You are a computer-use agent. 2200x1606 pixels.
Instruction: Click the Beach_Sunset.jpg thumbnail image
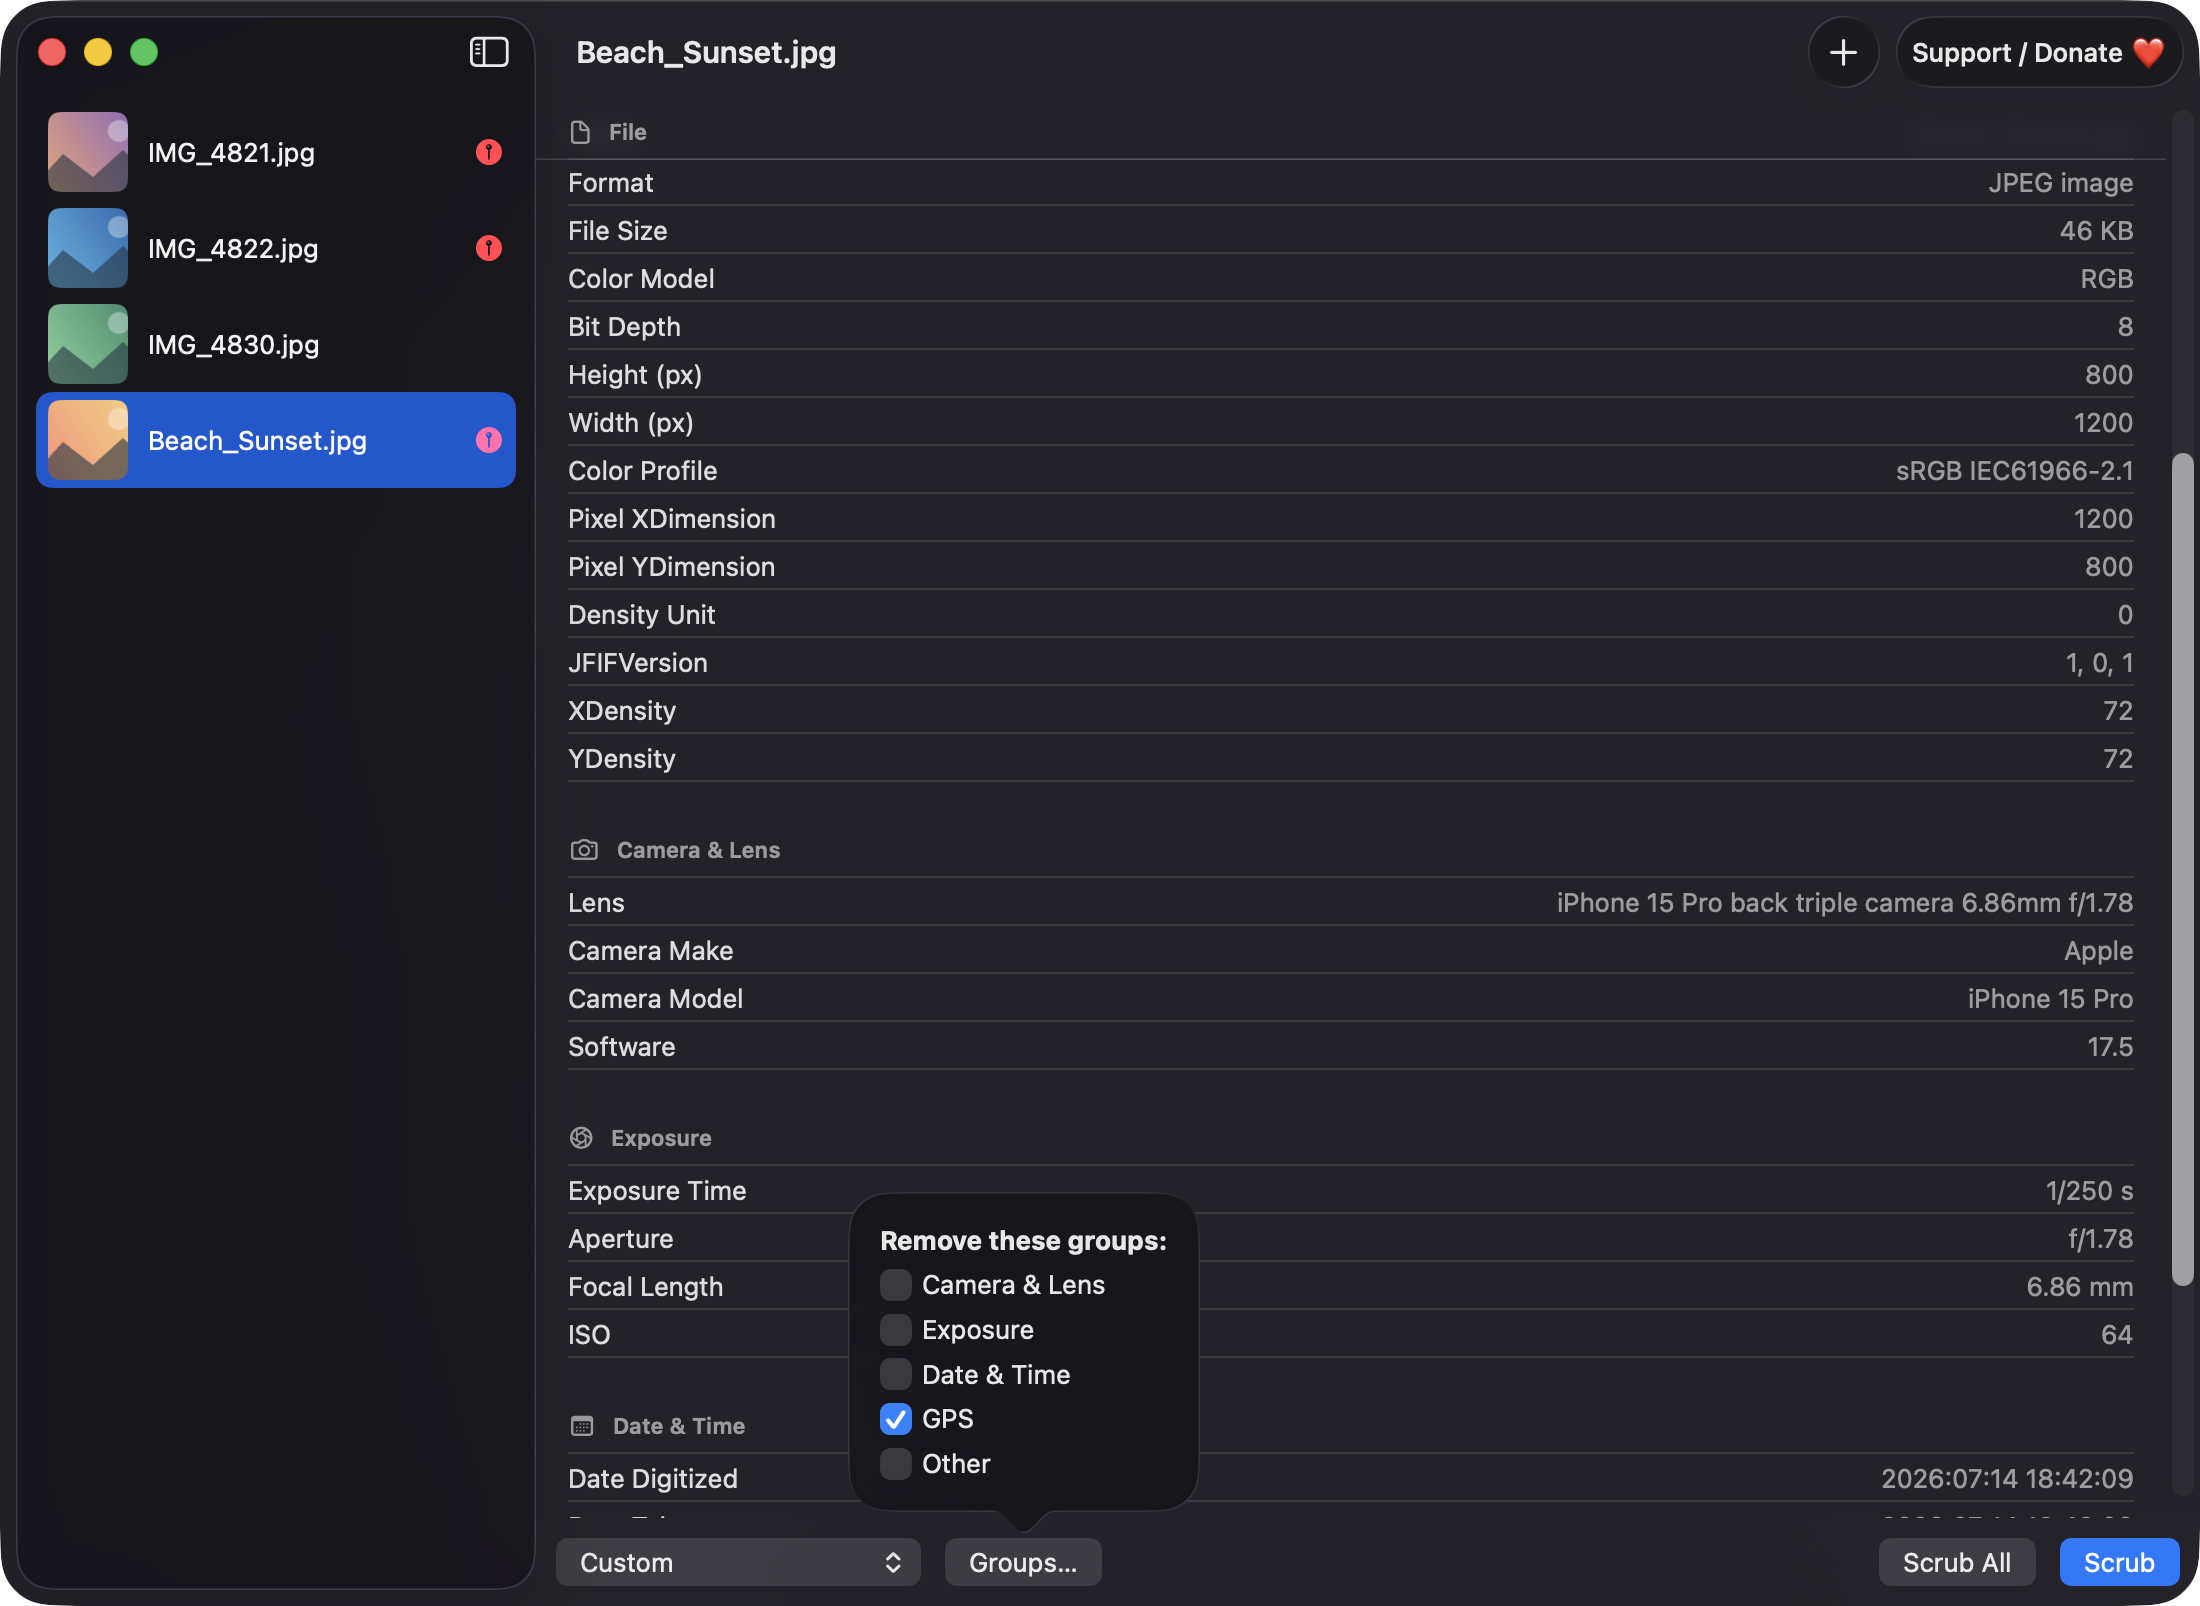point(88,440)
